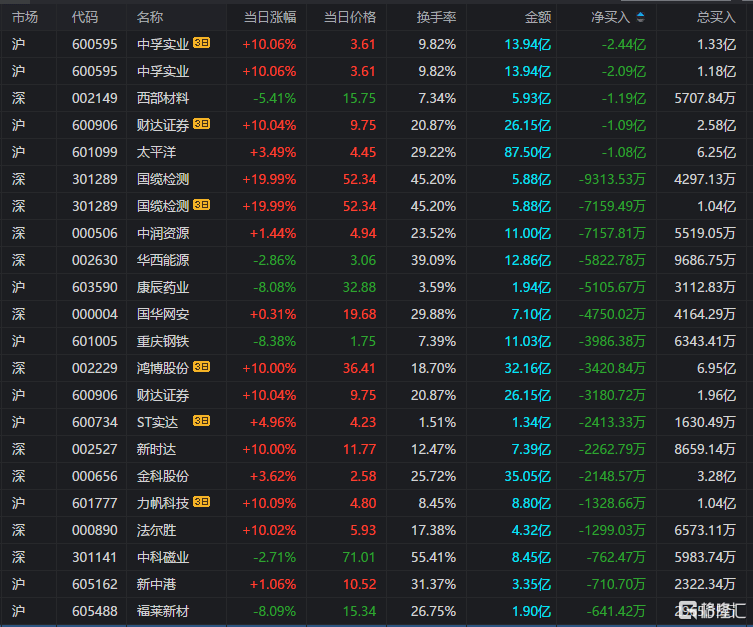The width and height of the screenshot is (753, 627).
Task: Sort by the 换手率 column header
Action: pos(436,17)
